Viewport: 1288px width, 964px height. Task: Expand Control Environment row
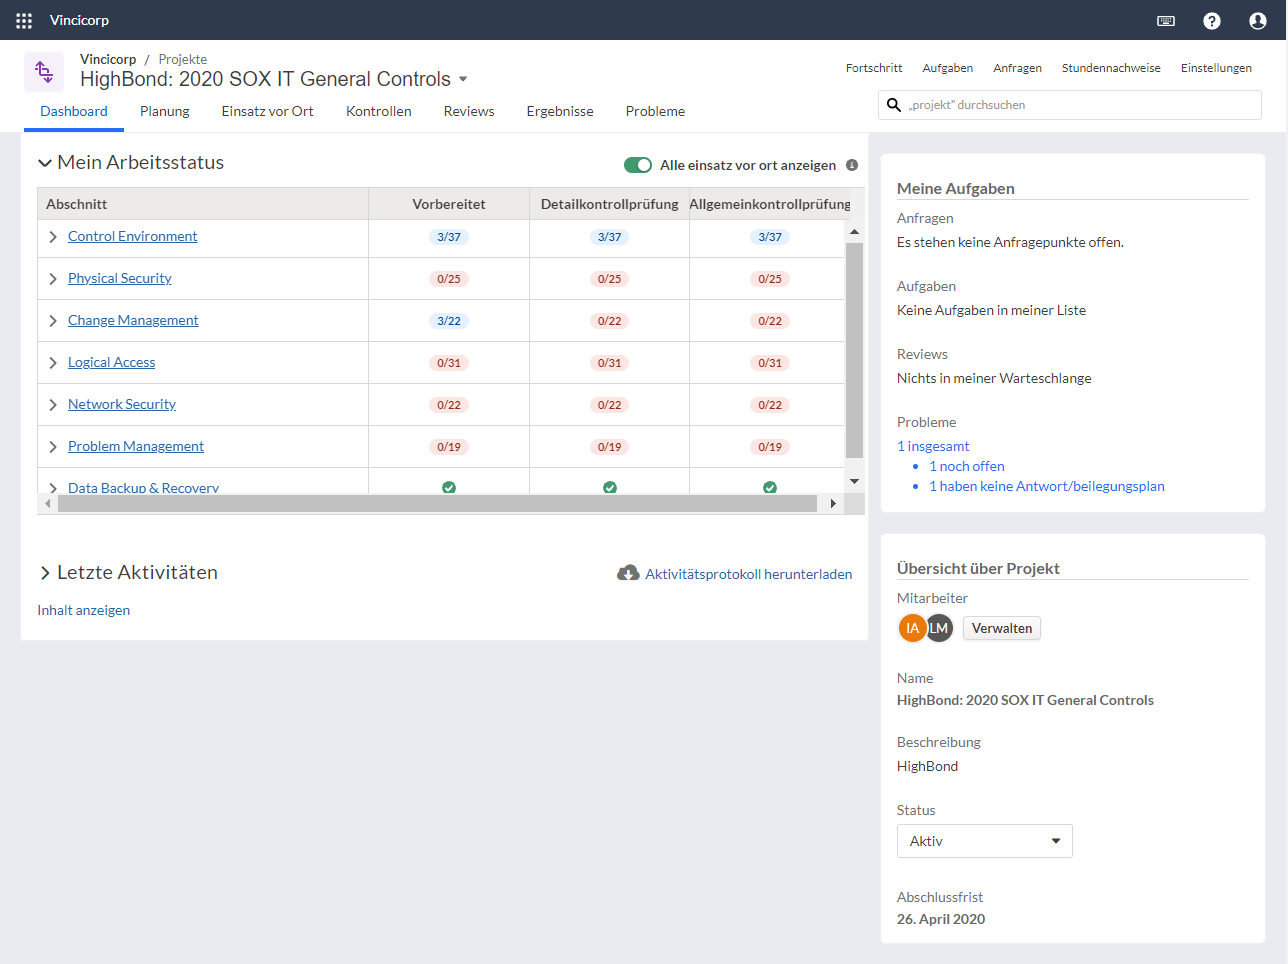tap(53, 237)
